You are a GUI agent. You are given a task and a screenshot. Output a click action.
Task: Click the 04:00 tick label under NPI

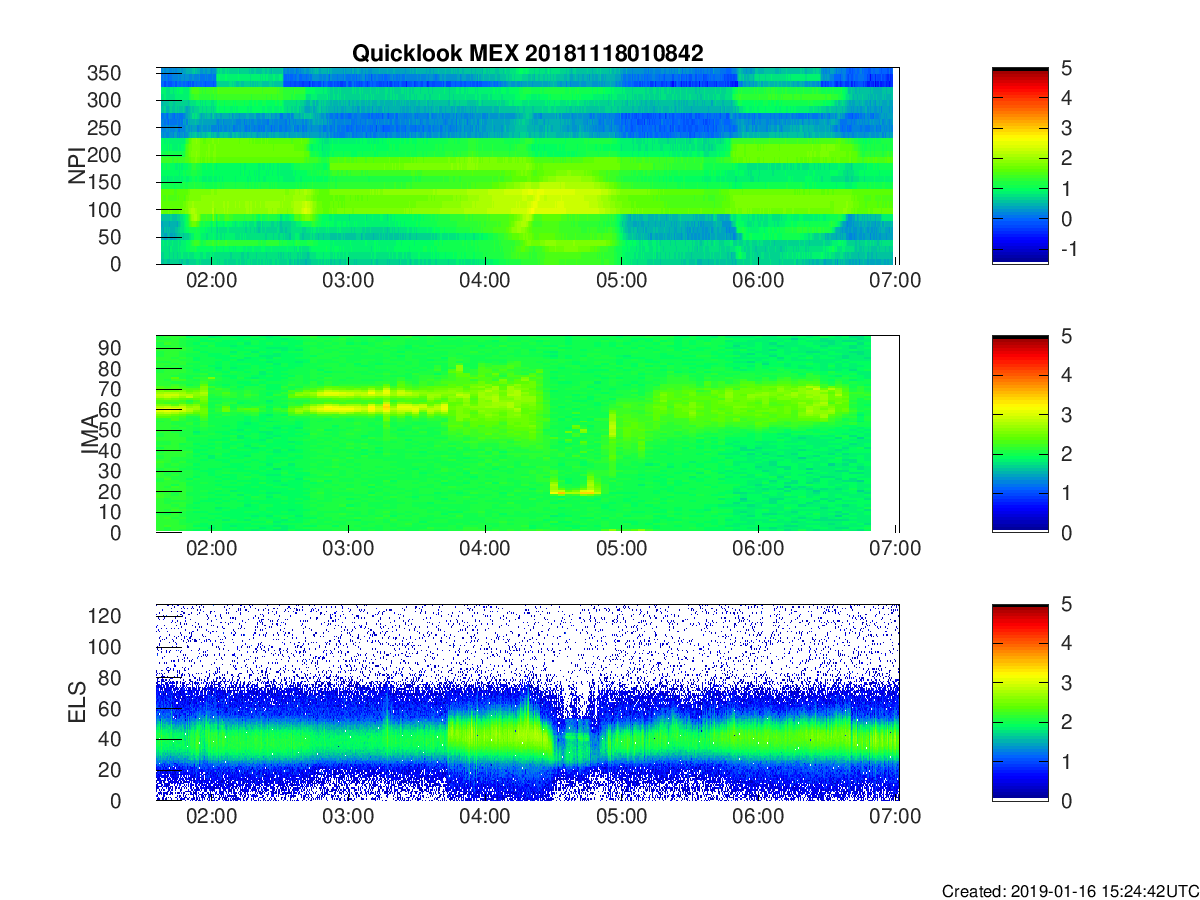click(485, 280)
